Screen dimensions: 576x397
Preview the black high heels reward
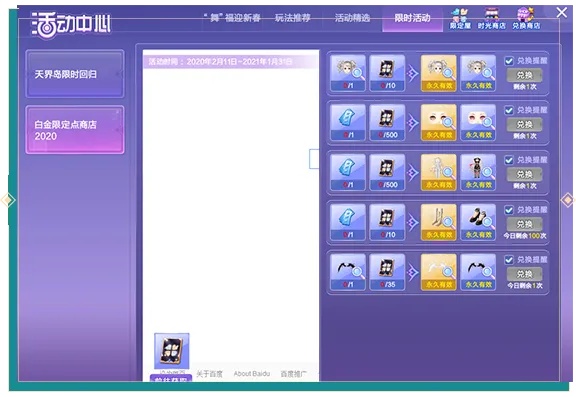pos(478,222)
